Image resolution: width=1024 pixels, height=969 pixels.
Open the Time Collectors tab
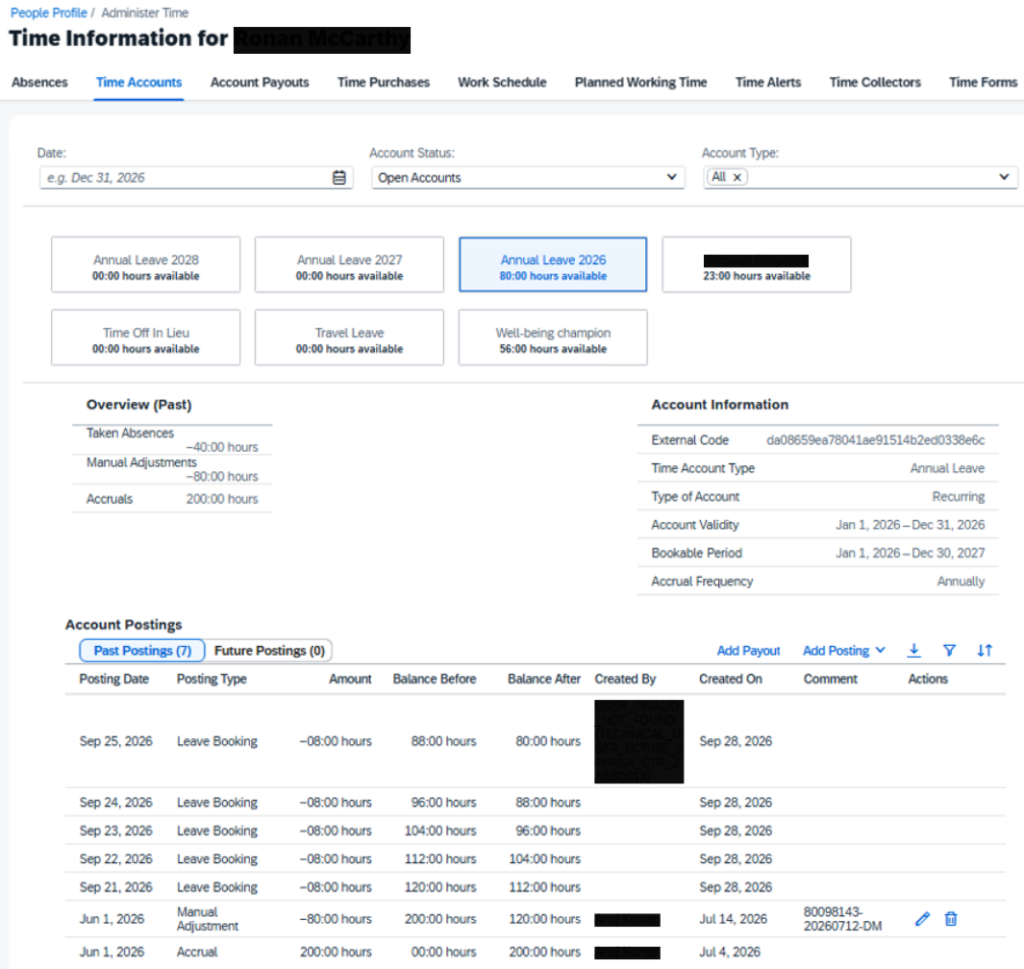[875, 82]
